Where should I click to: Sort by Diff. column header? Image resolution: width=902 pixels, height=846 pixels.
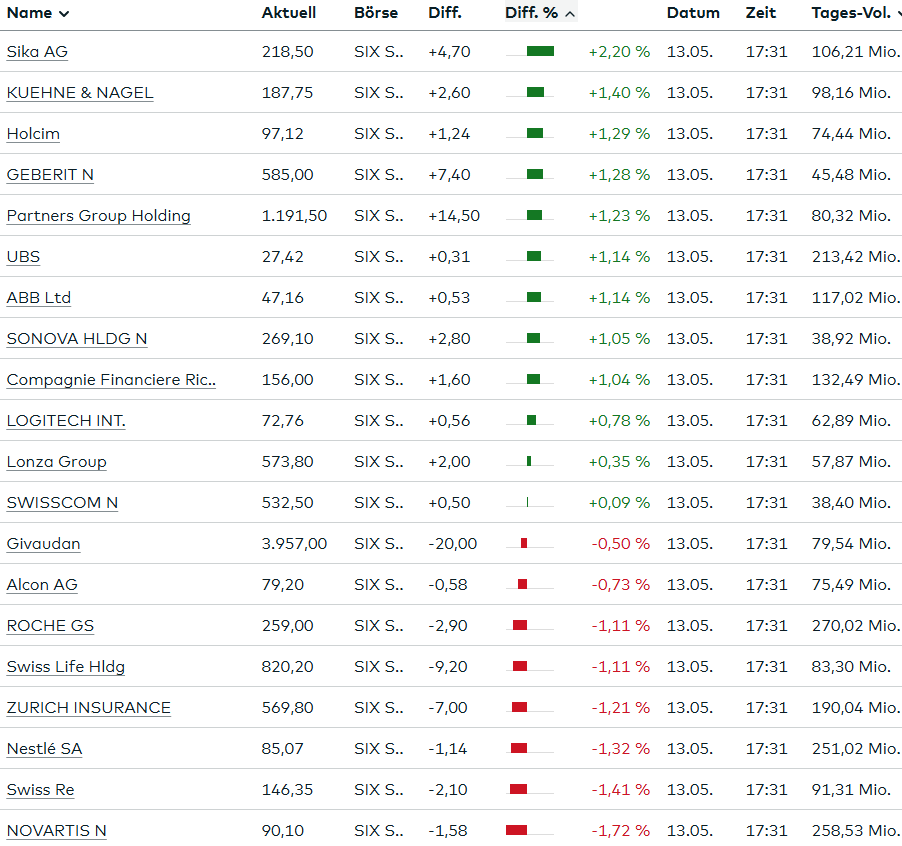point(445,13)
